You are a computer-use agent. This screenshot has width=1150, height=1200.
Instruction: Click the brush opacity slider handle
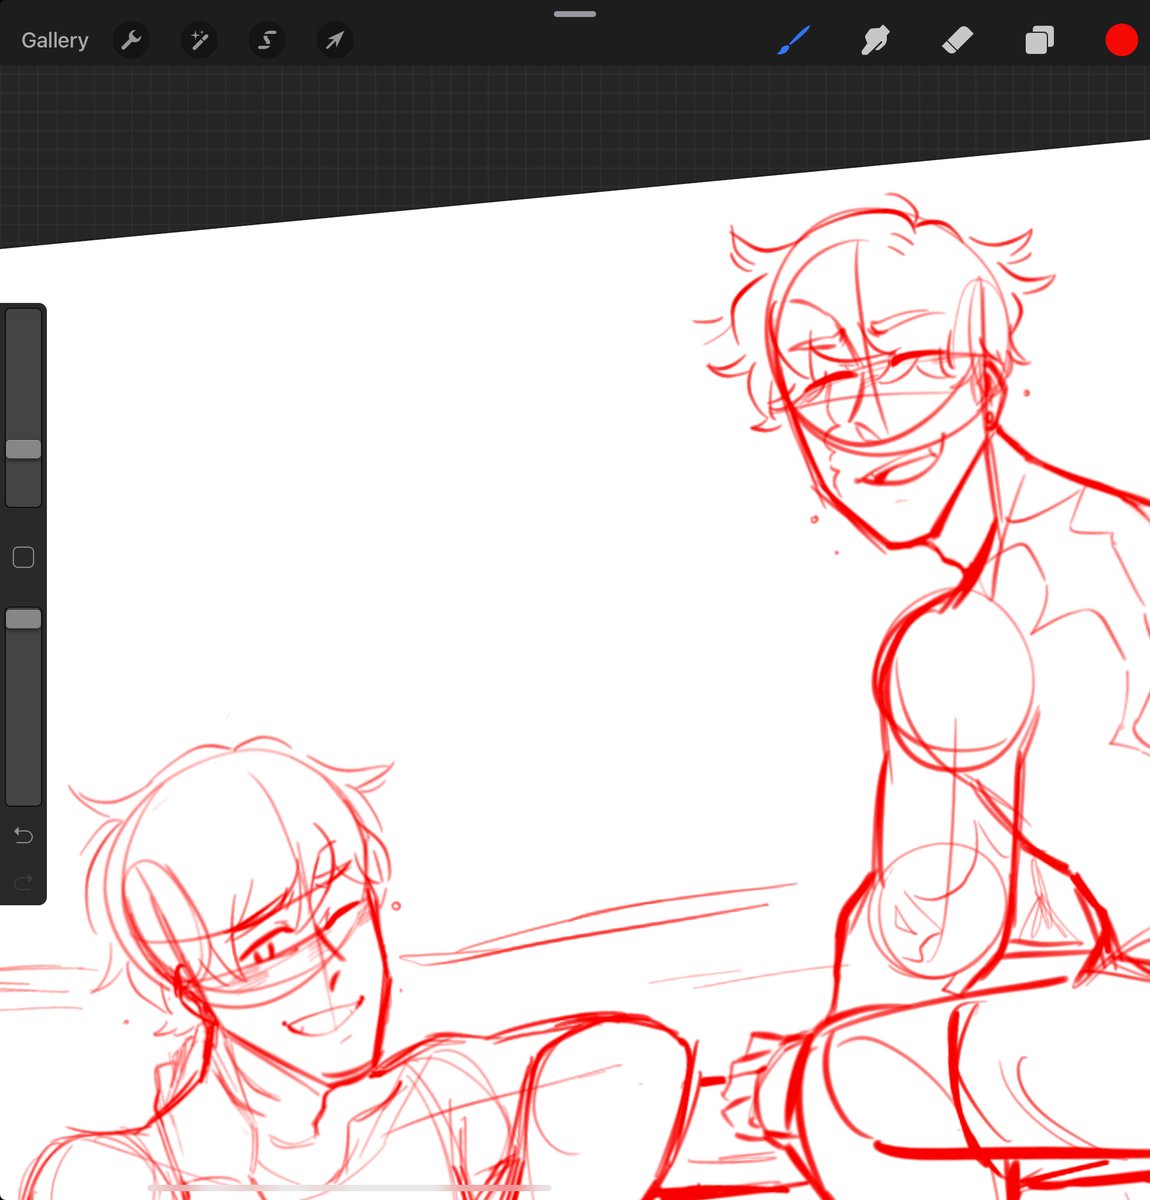point(23,619)
